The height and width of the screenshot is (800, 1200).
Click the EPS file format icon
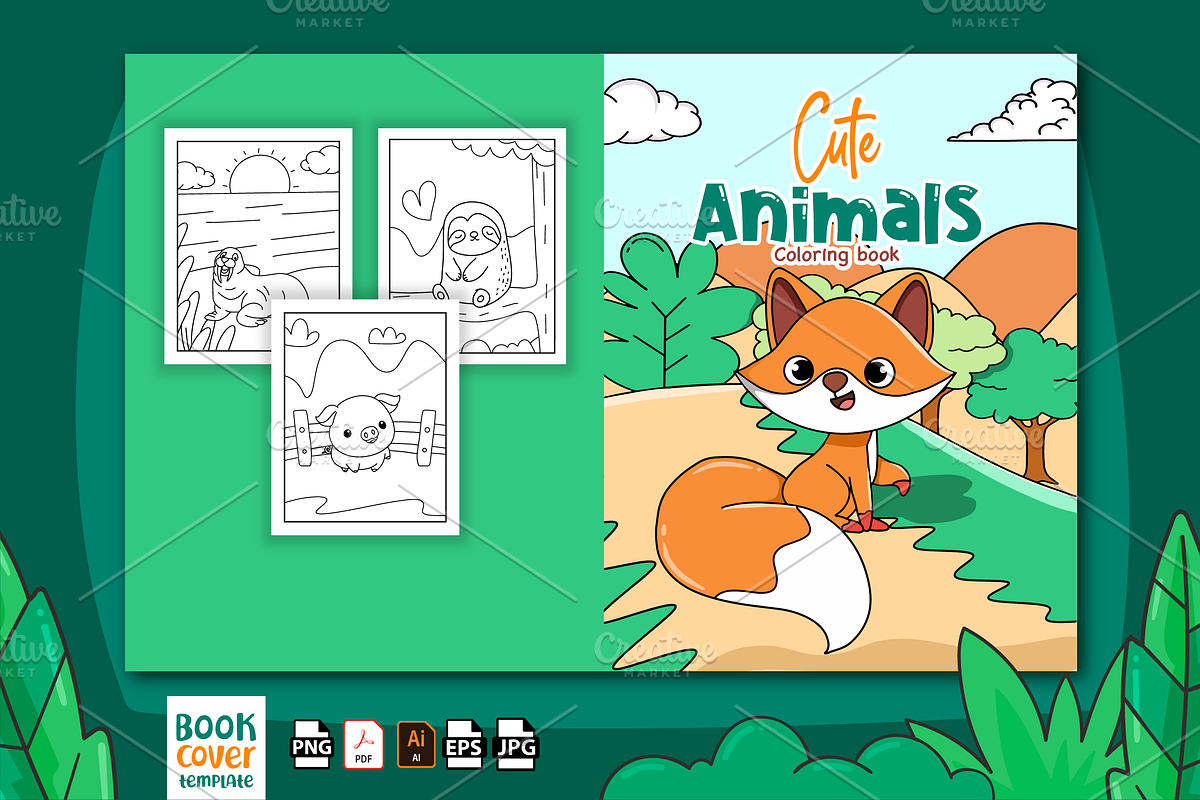[x=466, y=744]
